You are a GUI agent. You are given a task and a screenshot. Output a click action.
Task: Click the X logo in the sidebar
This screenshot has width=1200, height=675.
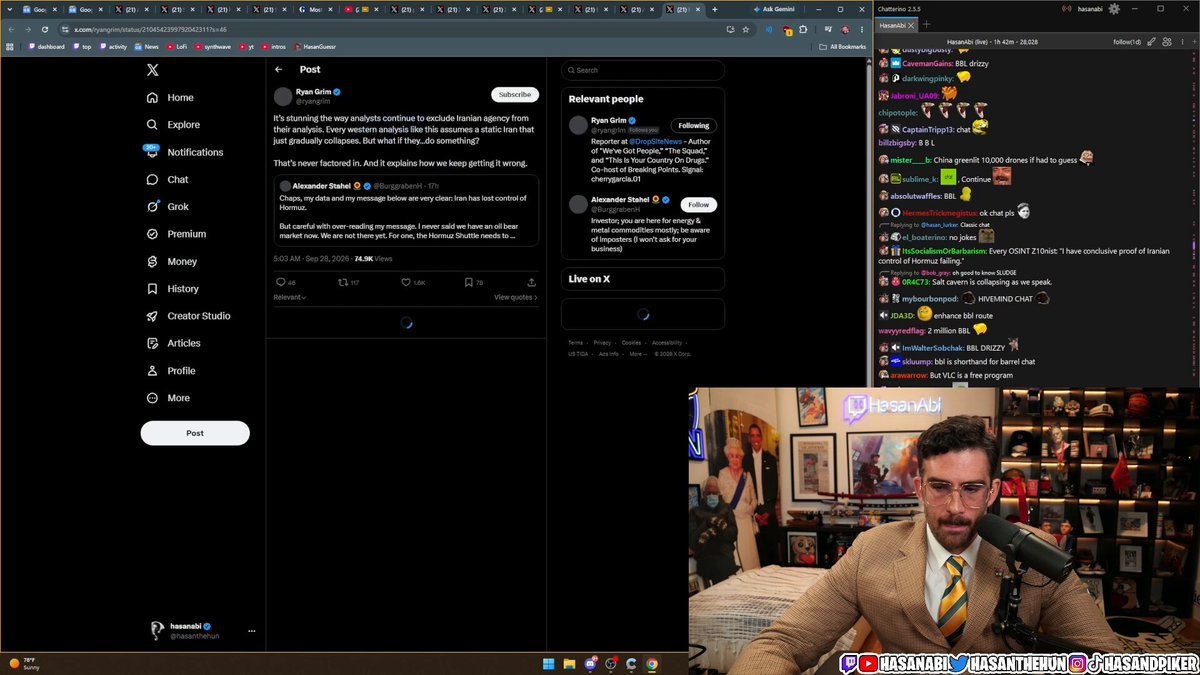tap(152, 70)
